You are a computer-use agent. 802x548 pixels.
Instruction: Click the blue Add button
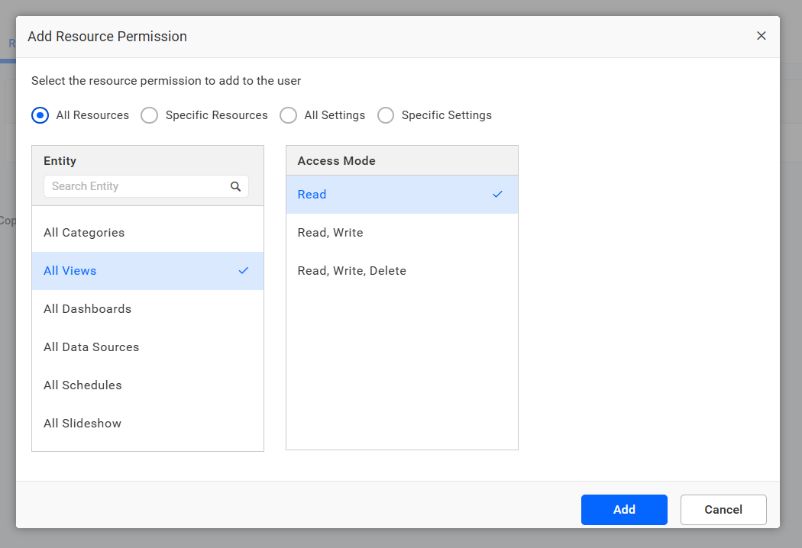click(624, 510)
